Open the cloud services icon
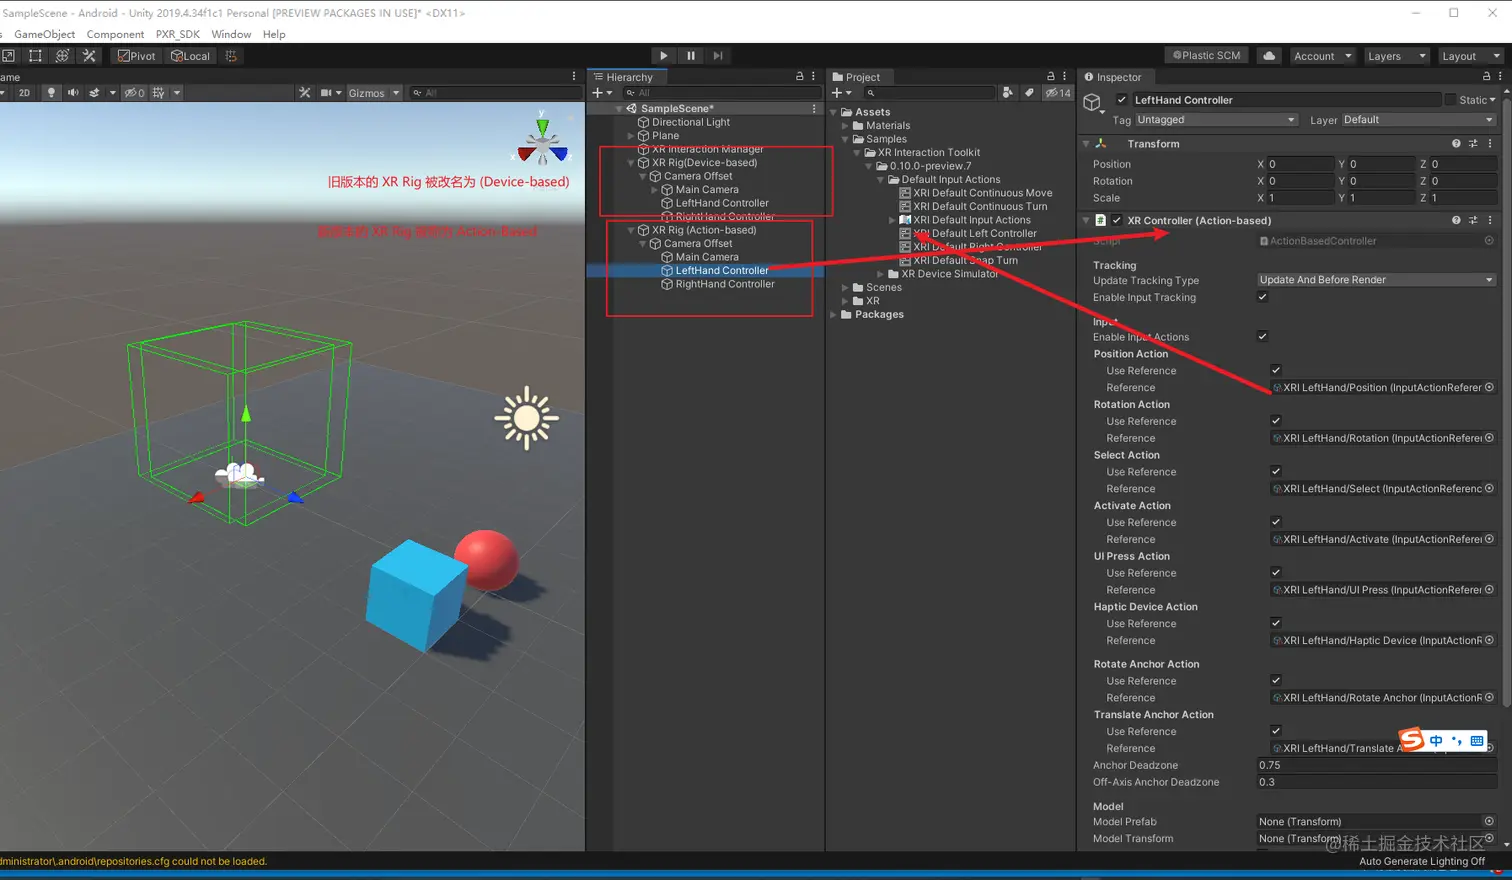 pyautogui.click(x=1269, y=56)
